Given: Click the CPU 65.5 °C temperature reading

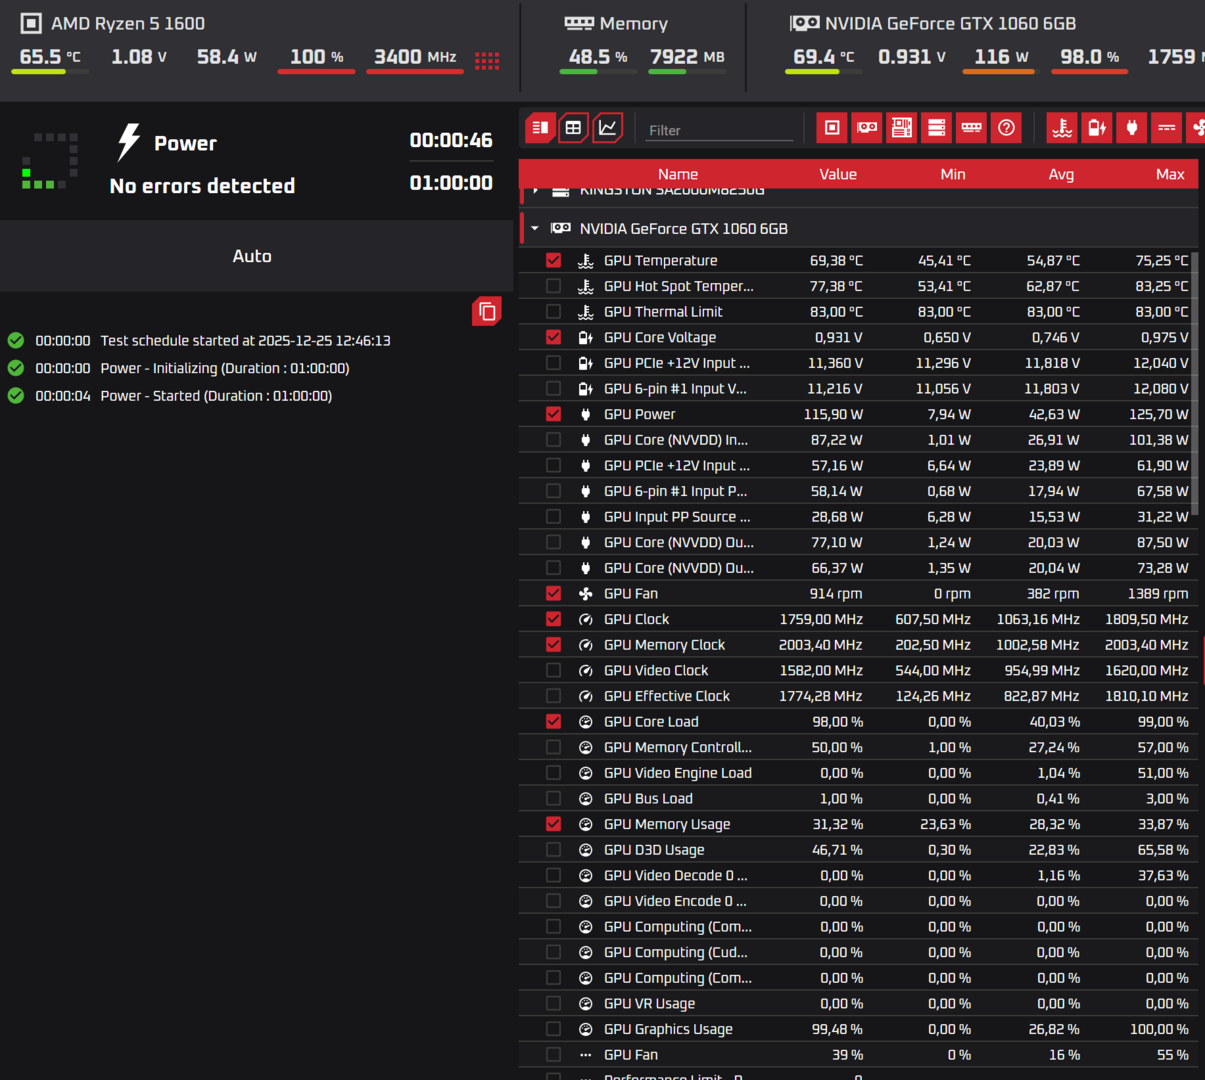Looking at the screenshot, I should pos(50,57).
